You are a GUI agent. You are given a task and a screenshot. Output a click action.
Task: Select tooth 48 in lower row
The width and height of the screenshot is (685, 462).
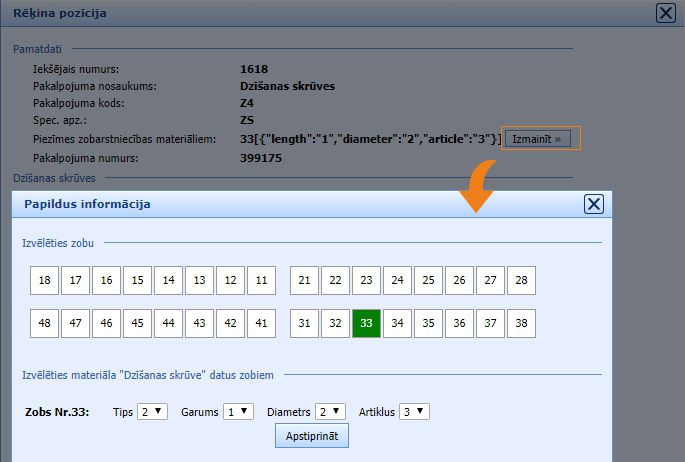[x=44, y=323]
